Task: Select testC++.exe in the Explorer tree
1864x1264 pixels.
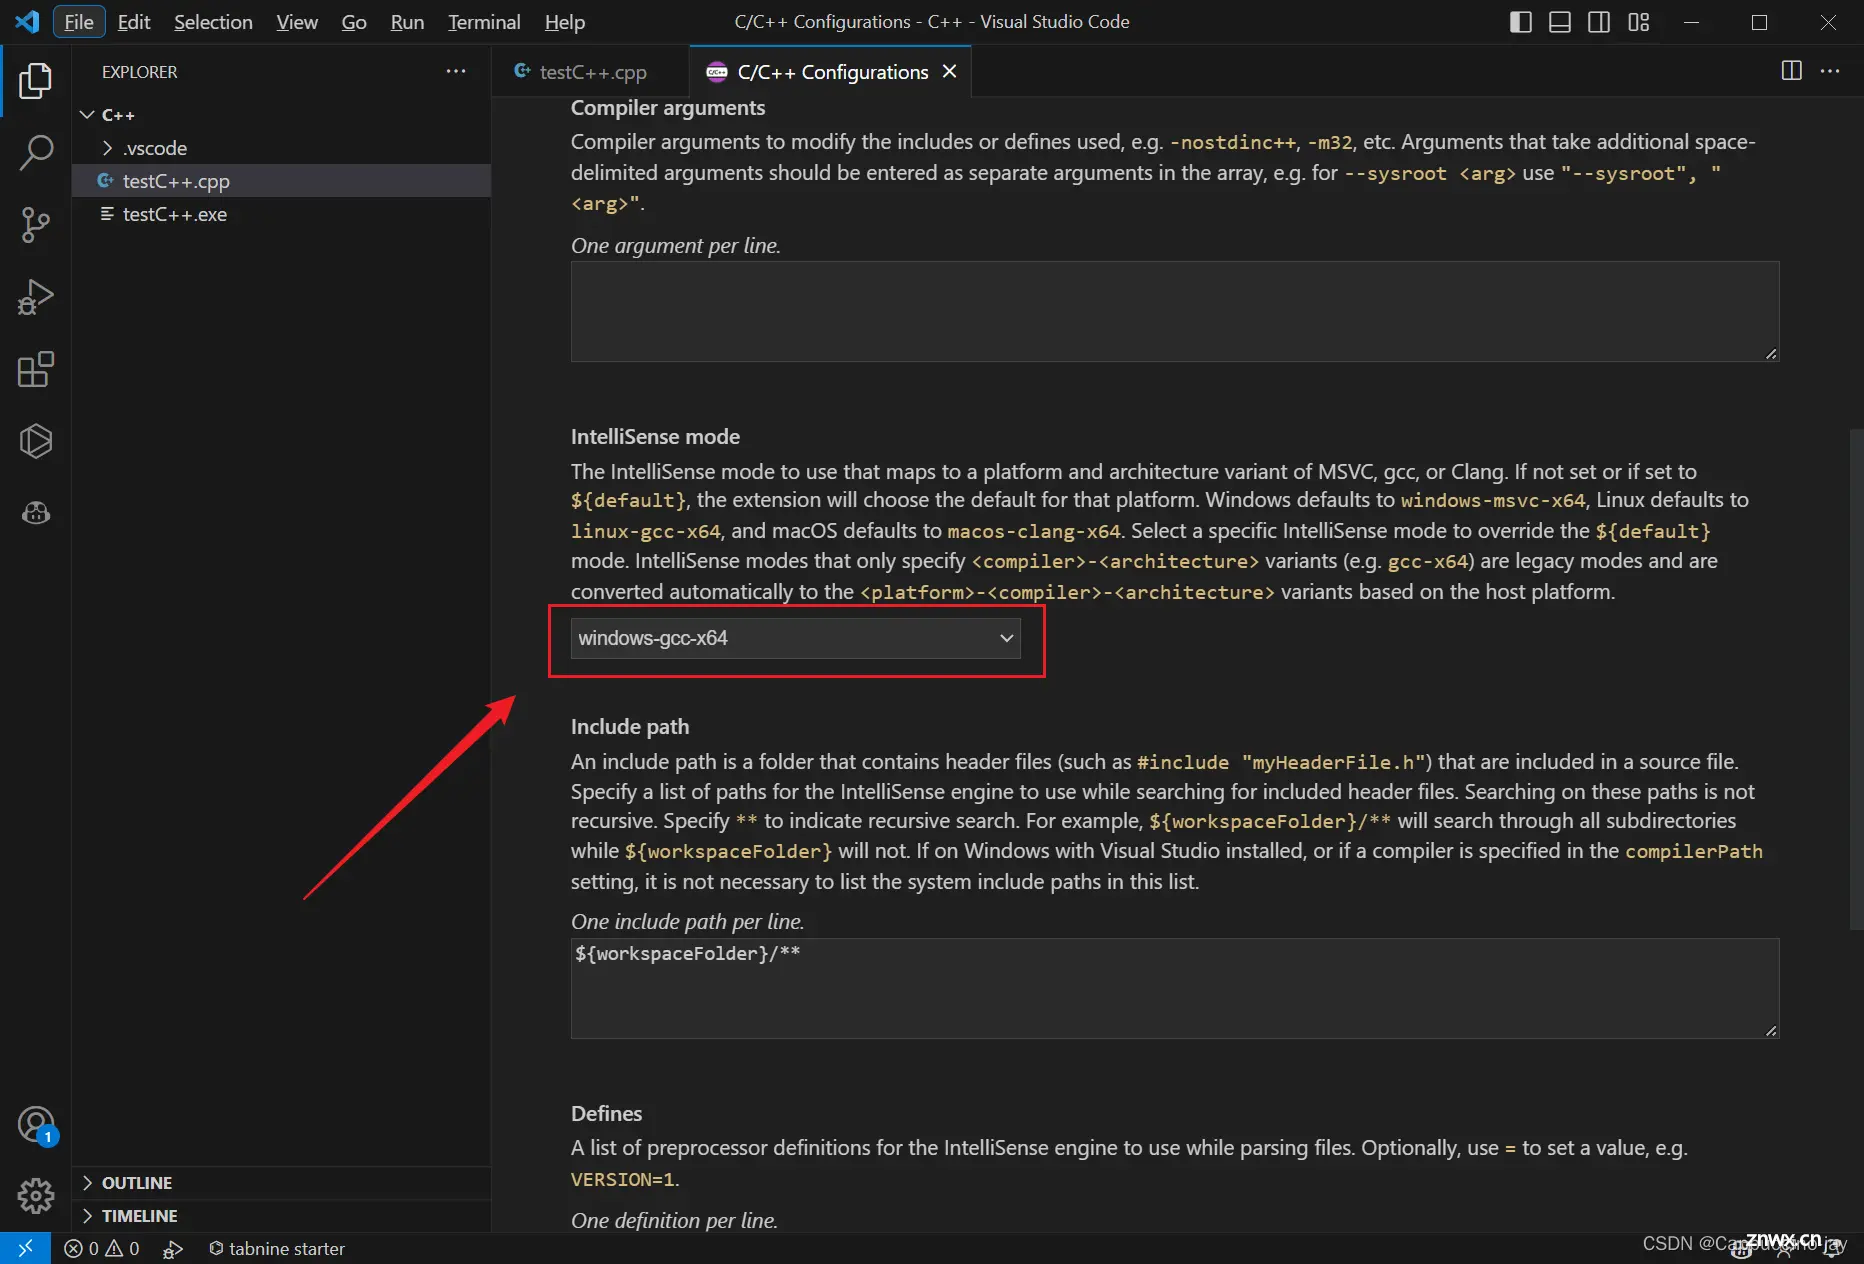Action: pyautogui.click(x=281, y=214)
